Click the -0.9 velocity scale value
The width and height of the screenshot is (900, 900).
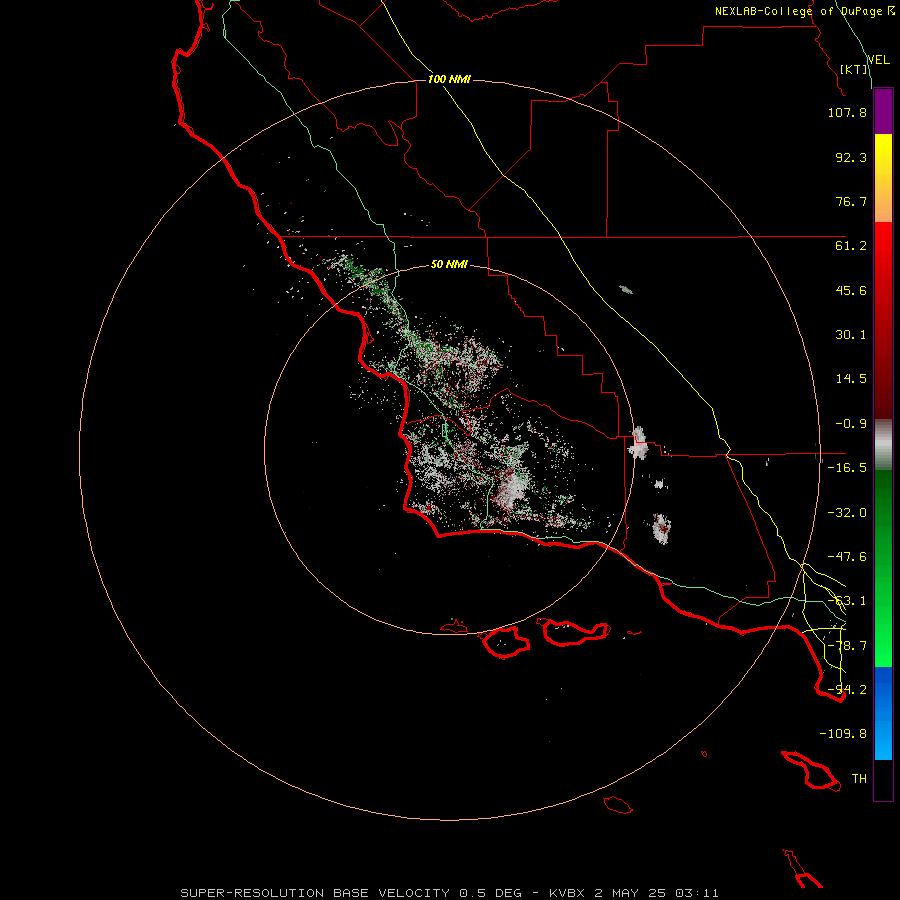point(851,424)
